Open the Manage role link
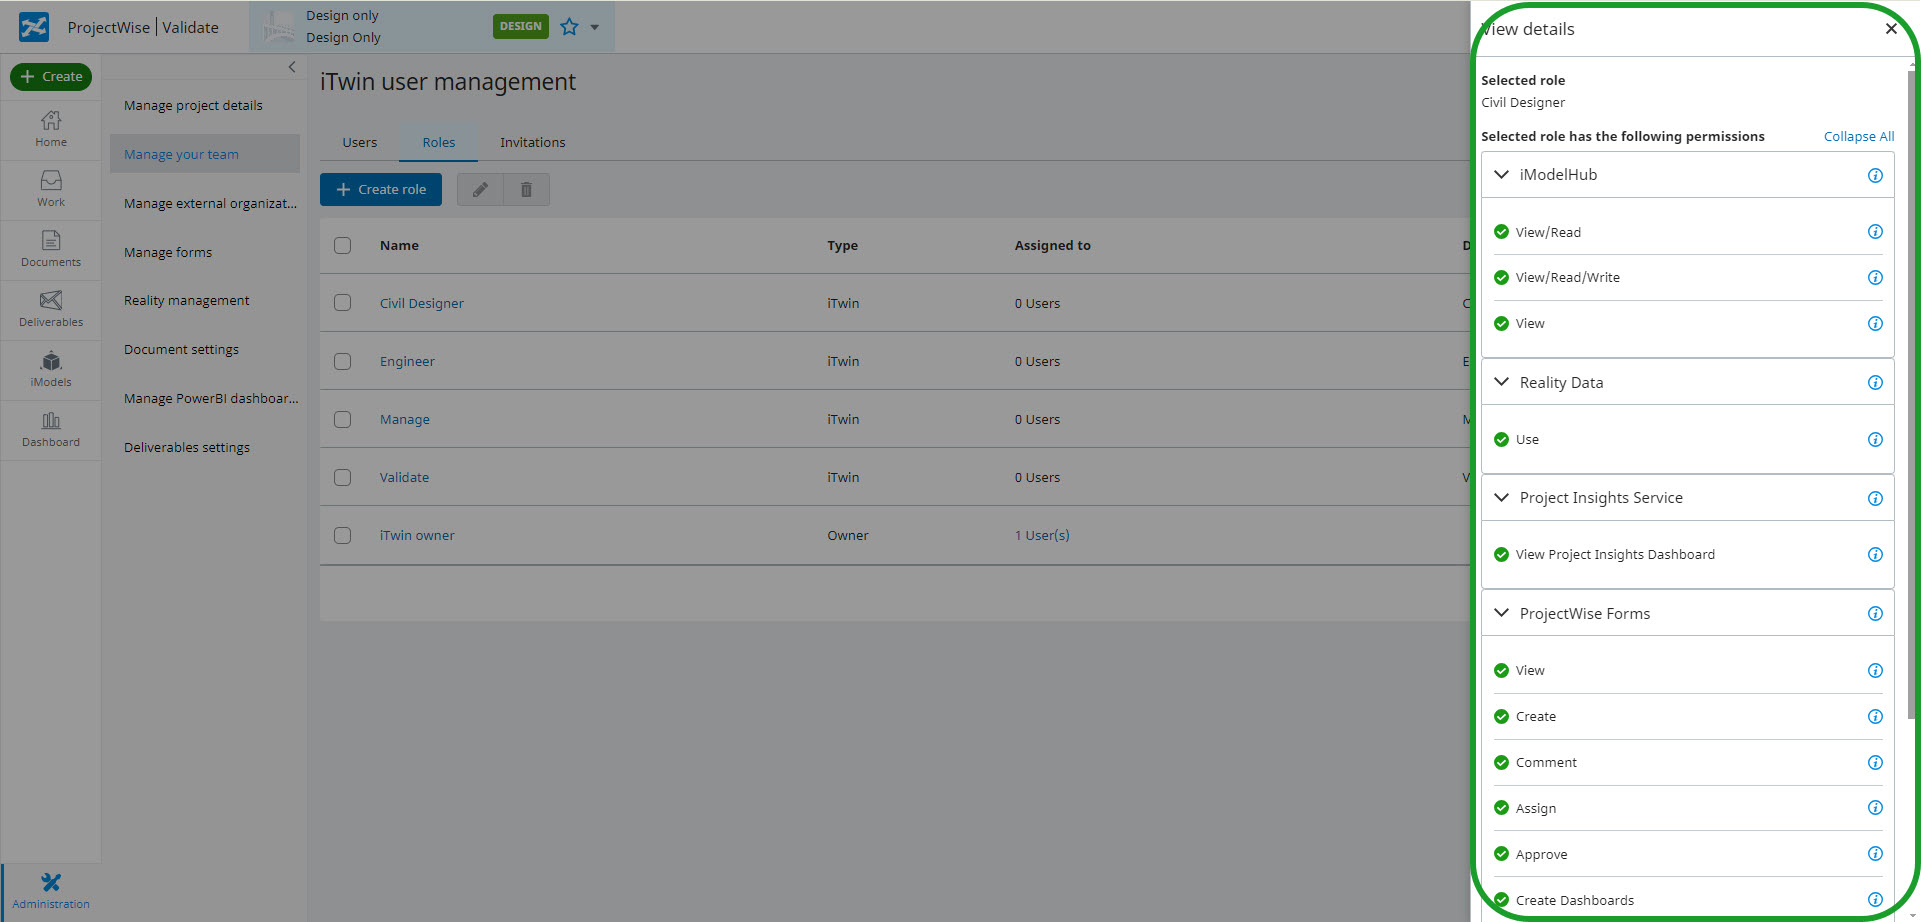This screenshot has width=1921, height=922. (x=405, y=419)
